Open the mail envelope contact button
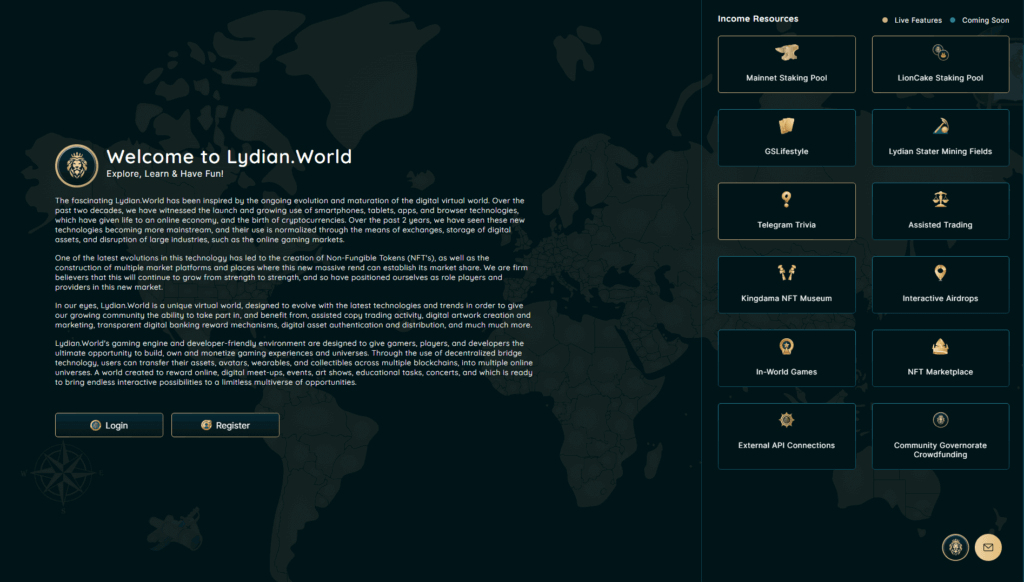The width and height of the screenshot is (1024, 582). pyautogui.click(x=988, y=547)
